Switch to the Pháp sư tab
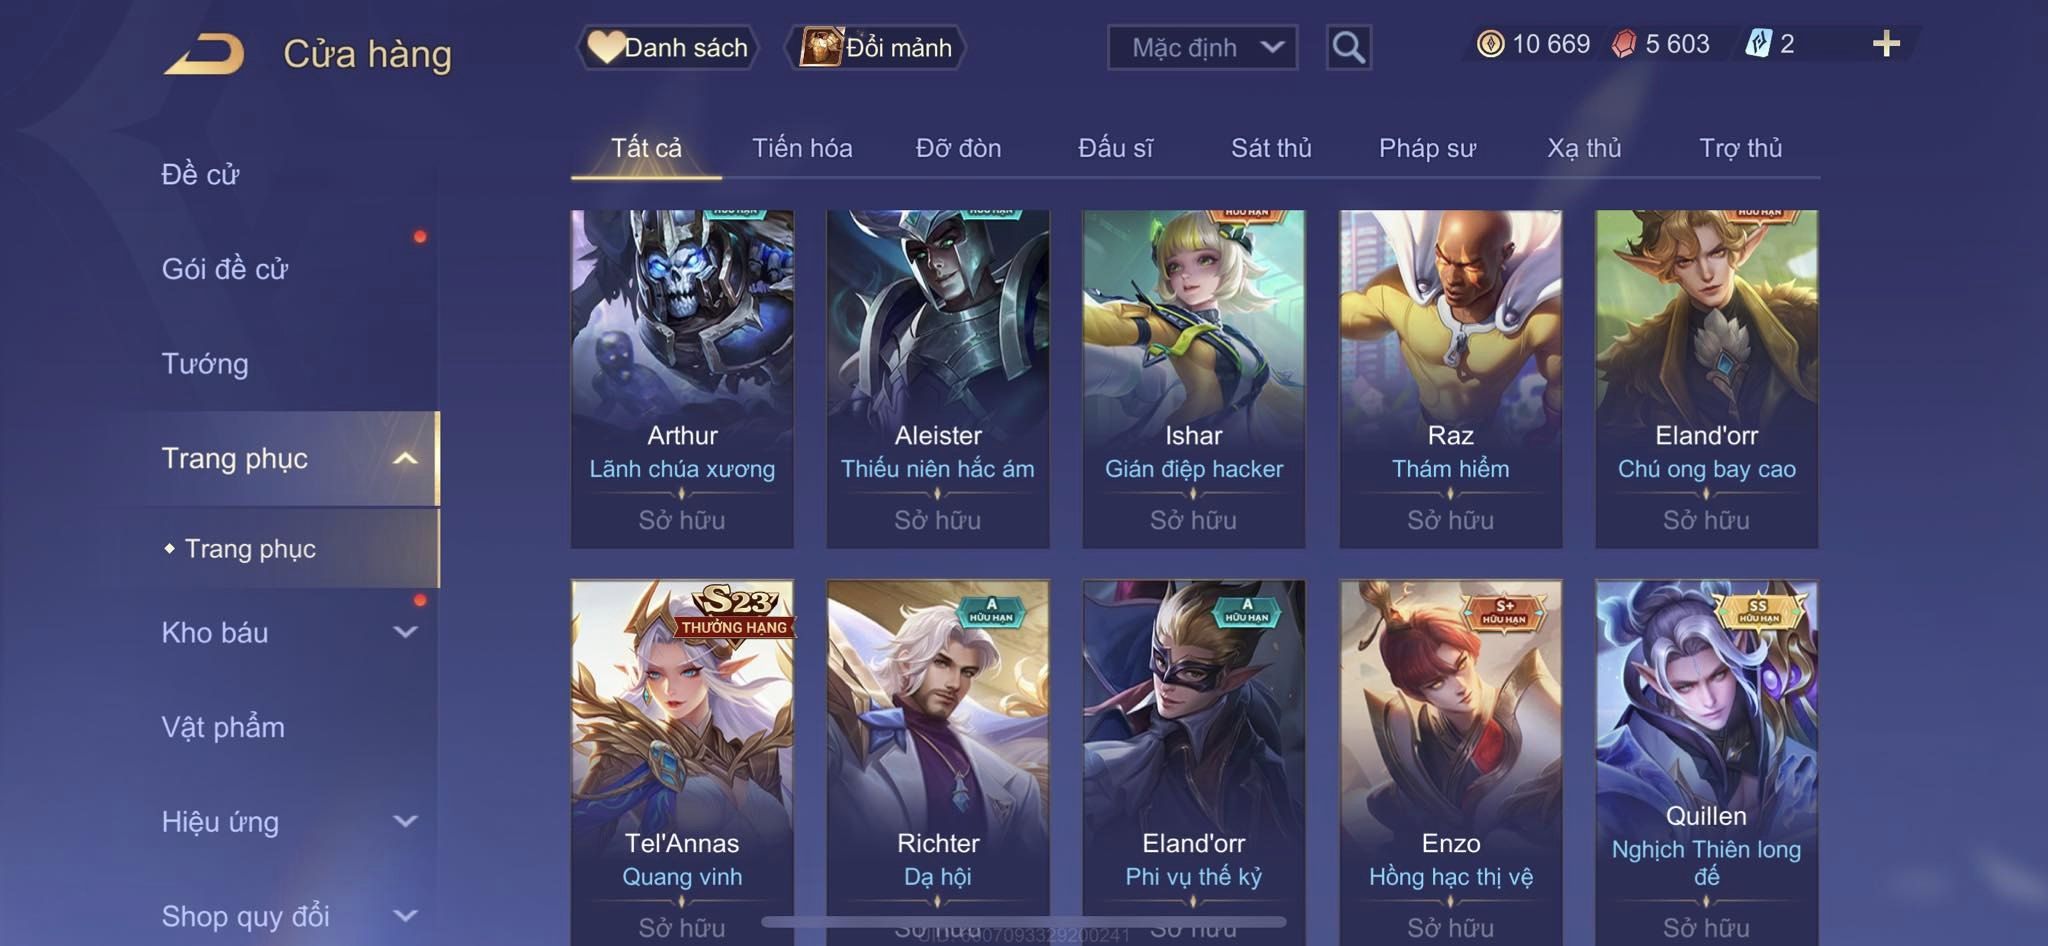 pos(1427,148)
